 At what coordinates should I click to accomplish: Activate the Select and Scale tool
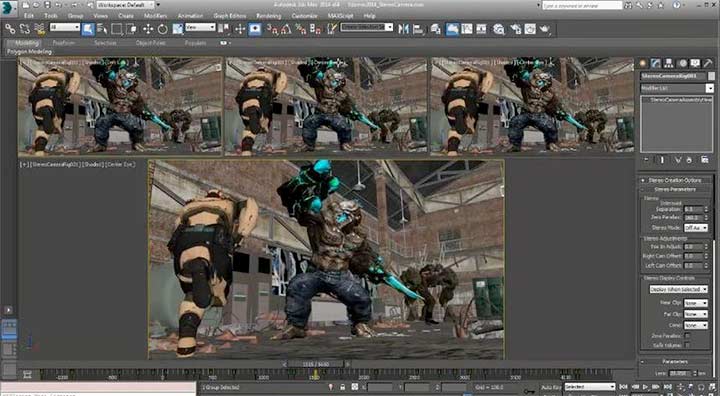click(x=178, y=29)
